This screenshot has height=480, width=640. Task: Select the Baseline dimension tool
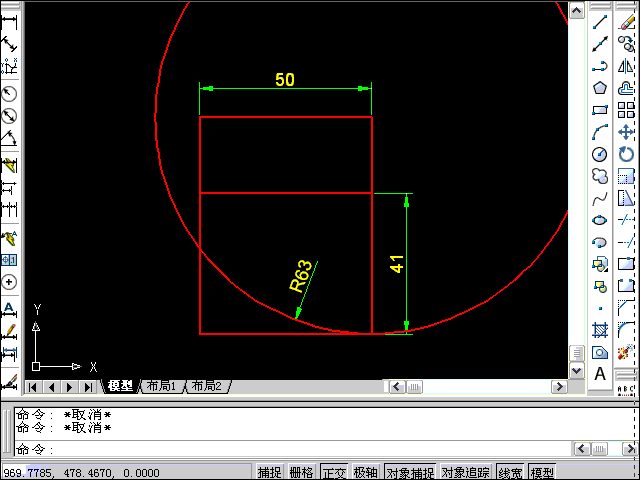coord(9,188)
